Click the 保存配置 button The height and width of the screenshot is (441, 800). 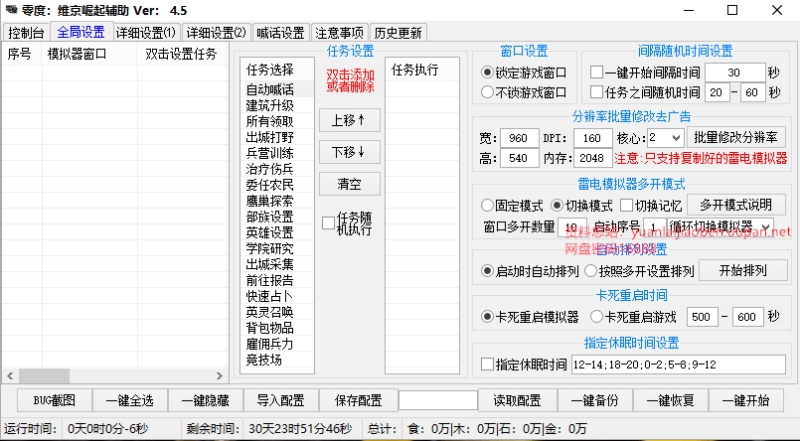point(358,400)
